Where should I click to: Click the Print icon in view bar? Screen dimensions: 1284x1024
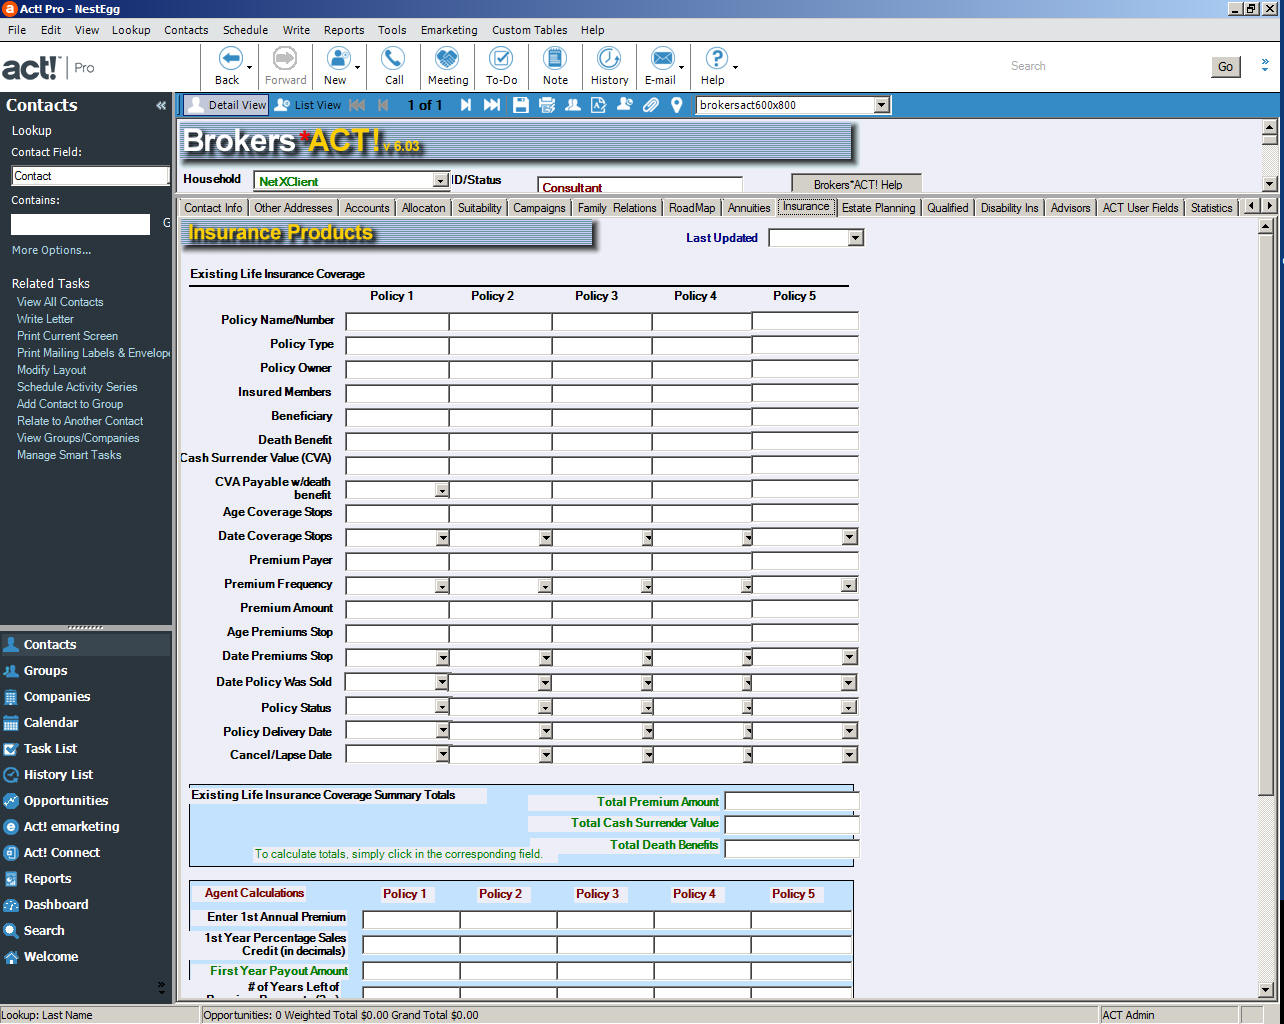[x=547, y=105]
